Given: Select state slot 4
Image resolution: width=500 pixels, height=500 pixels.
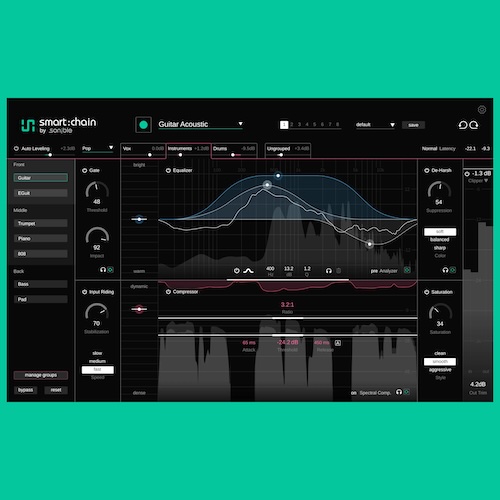Looking at the screenshot, I should click(307, 125).
